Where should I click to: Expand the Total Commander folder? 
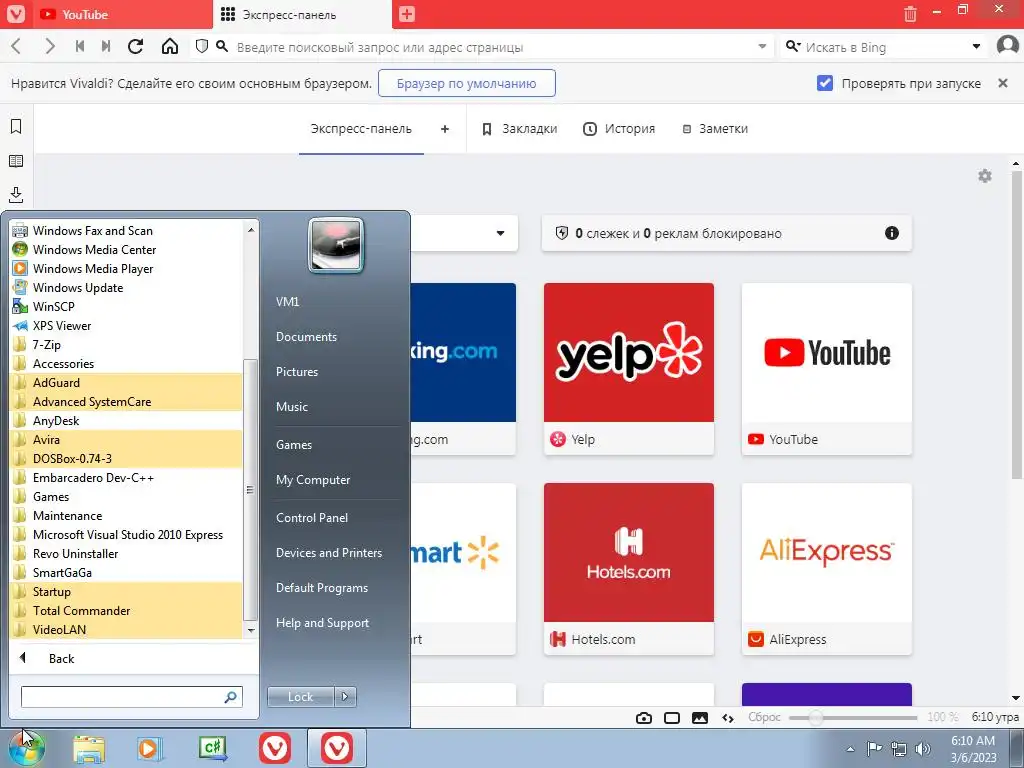(126, 611)
